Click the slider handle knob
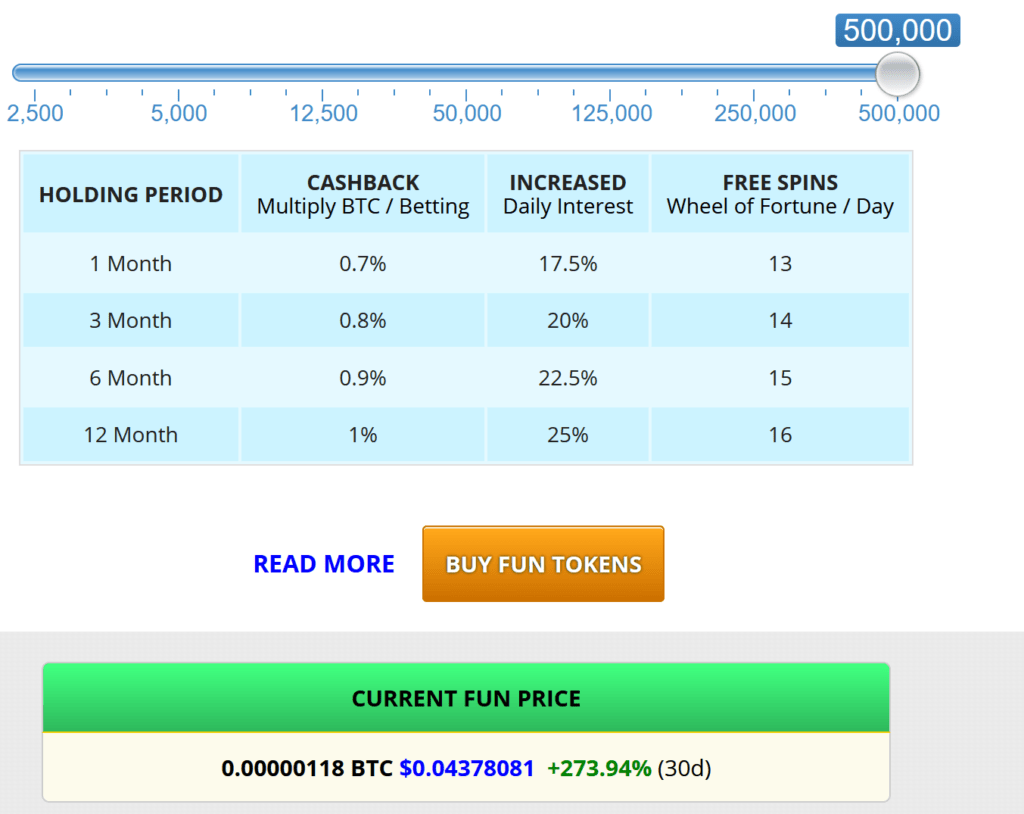The image size is (1024, 814). pyautogui.click(x=897, y=73)
